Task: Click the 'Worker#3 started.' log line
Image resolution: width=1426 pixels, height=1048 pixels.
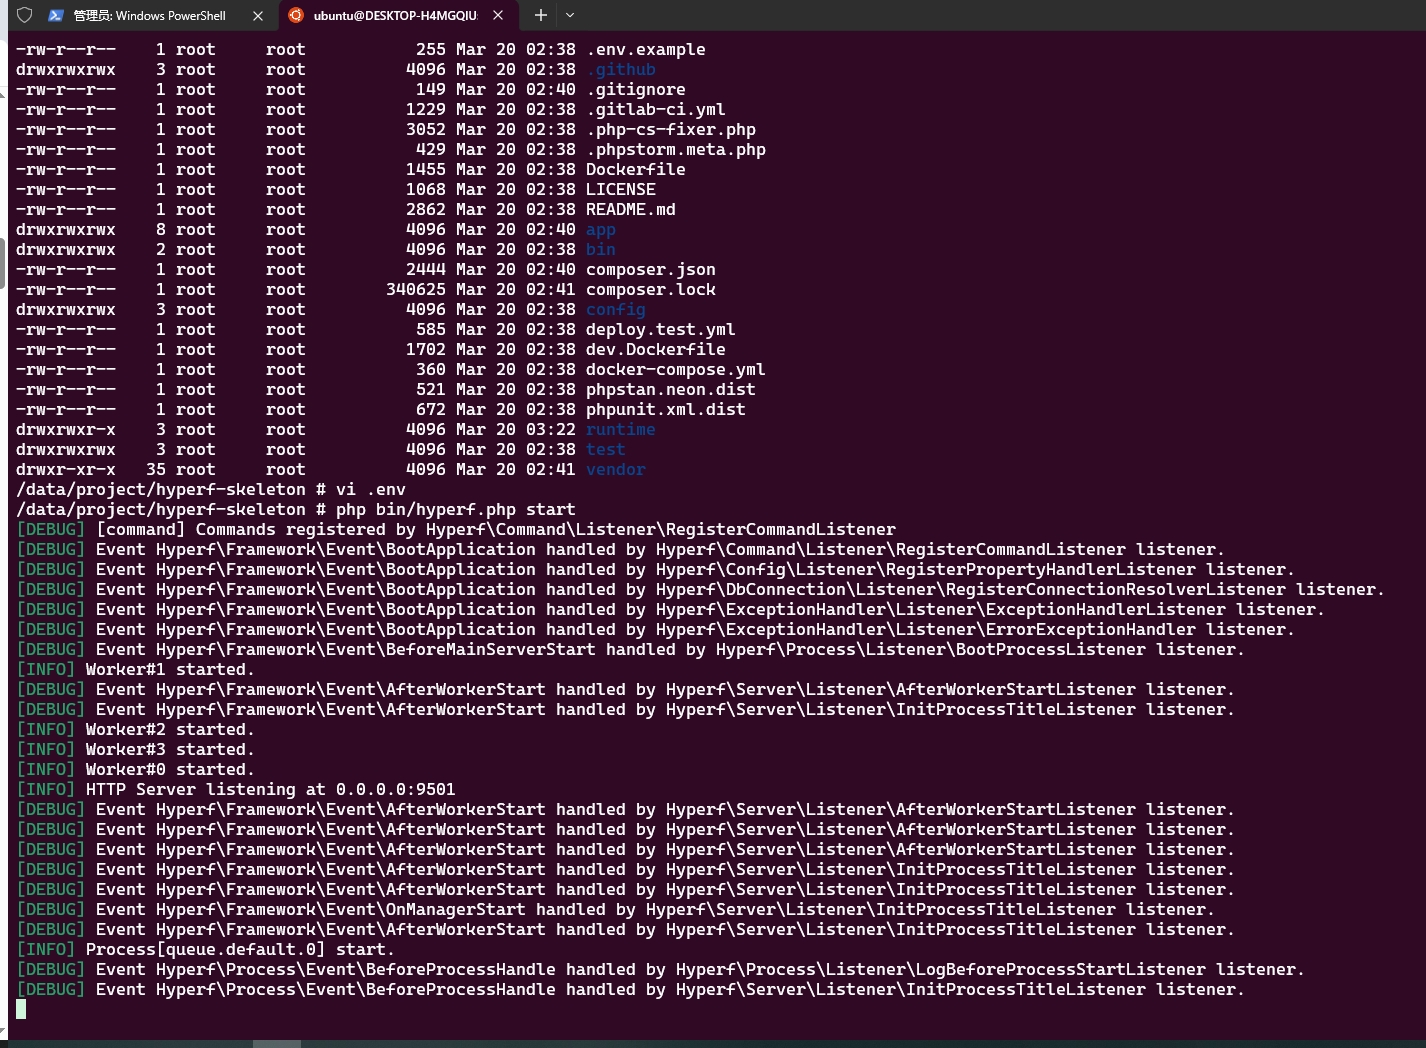Action: [x=136, y=750]
